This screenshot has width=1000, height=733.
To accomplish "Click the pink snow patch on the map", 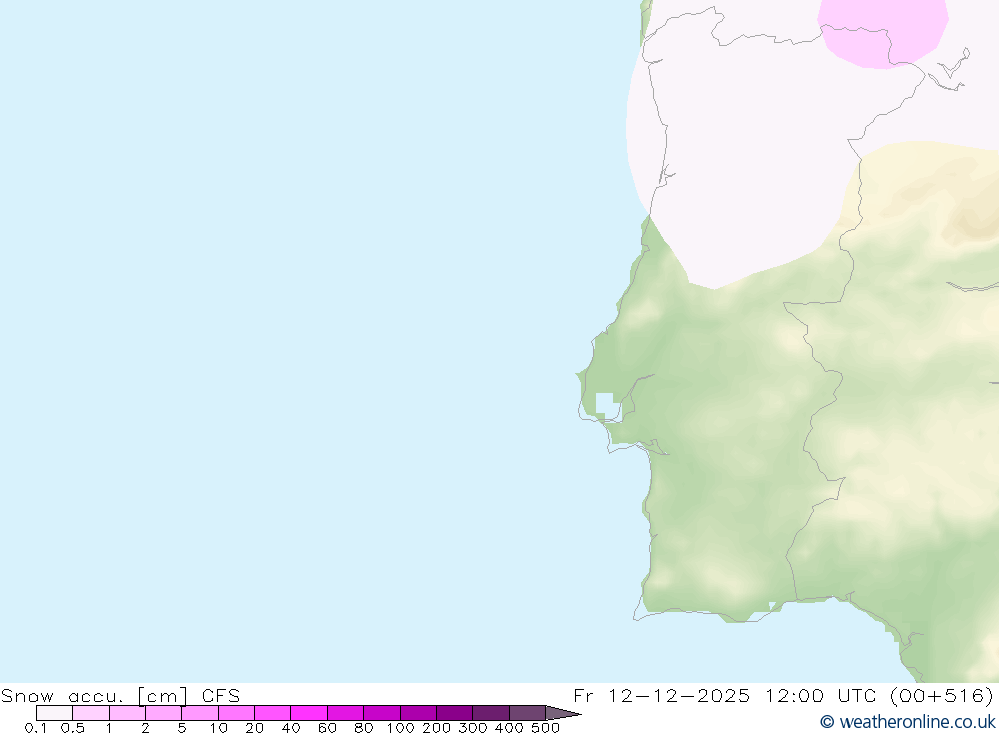I will [883, 32].
